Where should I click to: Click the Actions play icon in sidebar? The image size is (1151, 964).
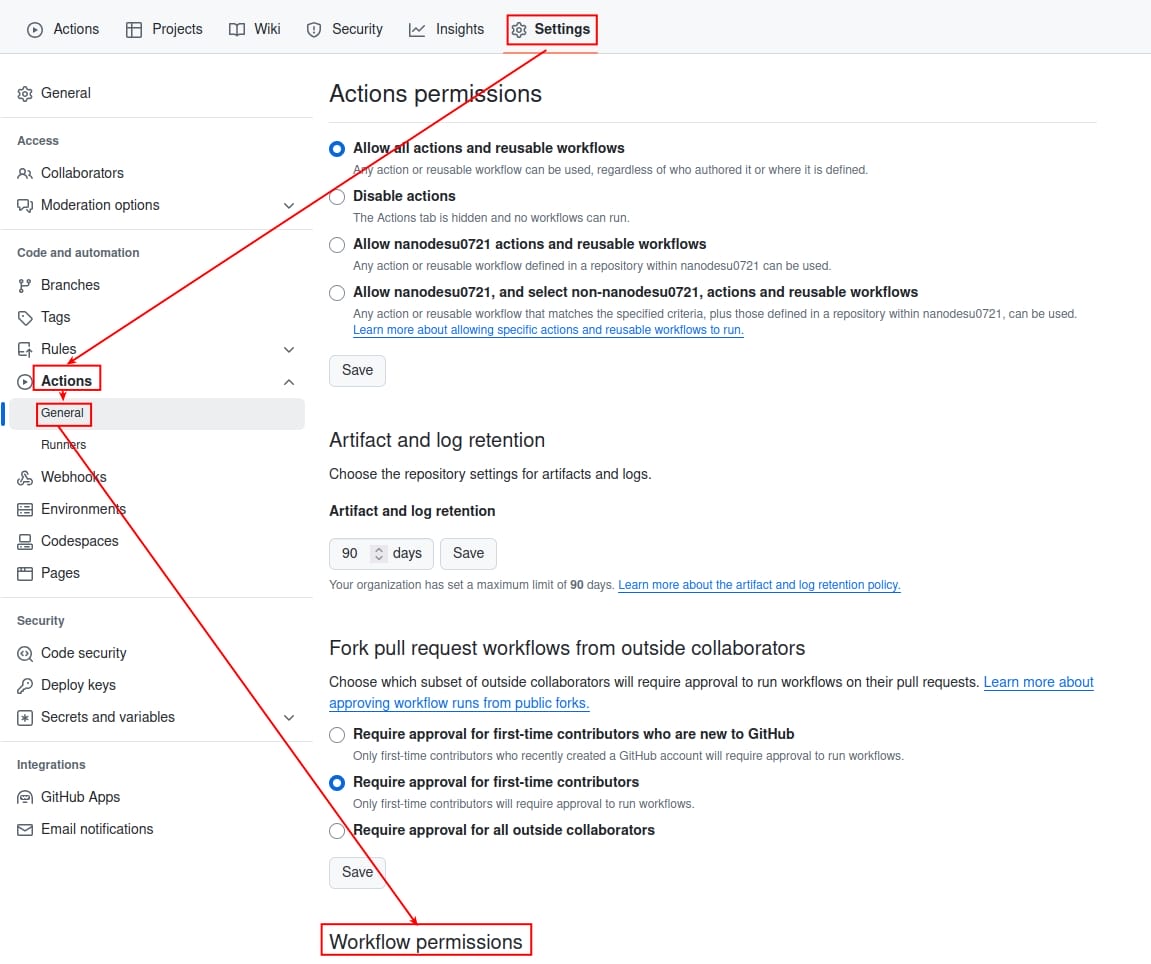pyautogui.click(x=25, y=382)
